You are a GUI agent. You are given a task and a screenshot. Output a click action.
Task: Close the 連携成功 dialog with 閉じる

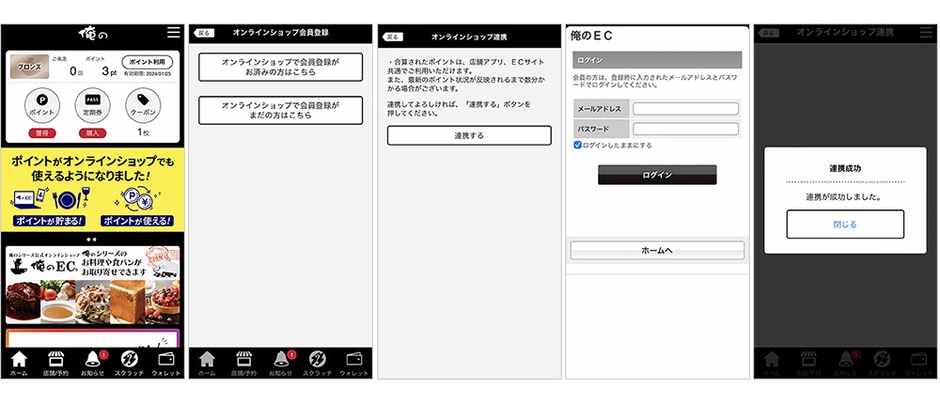pyautogui.click(x=845, y=224)
